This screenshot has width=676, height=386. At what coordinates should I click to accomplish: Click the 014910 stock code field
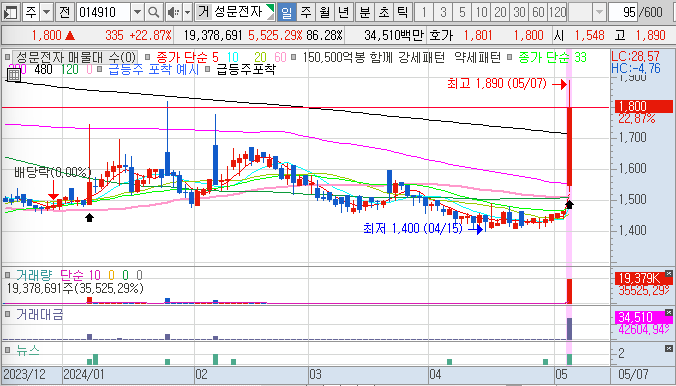[103, 12]
